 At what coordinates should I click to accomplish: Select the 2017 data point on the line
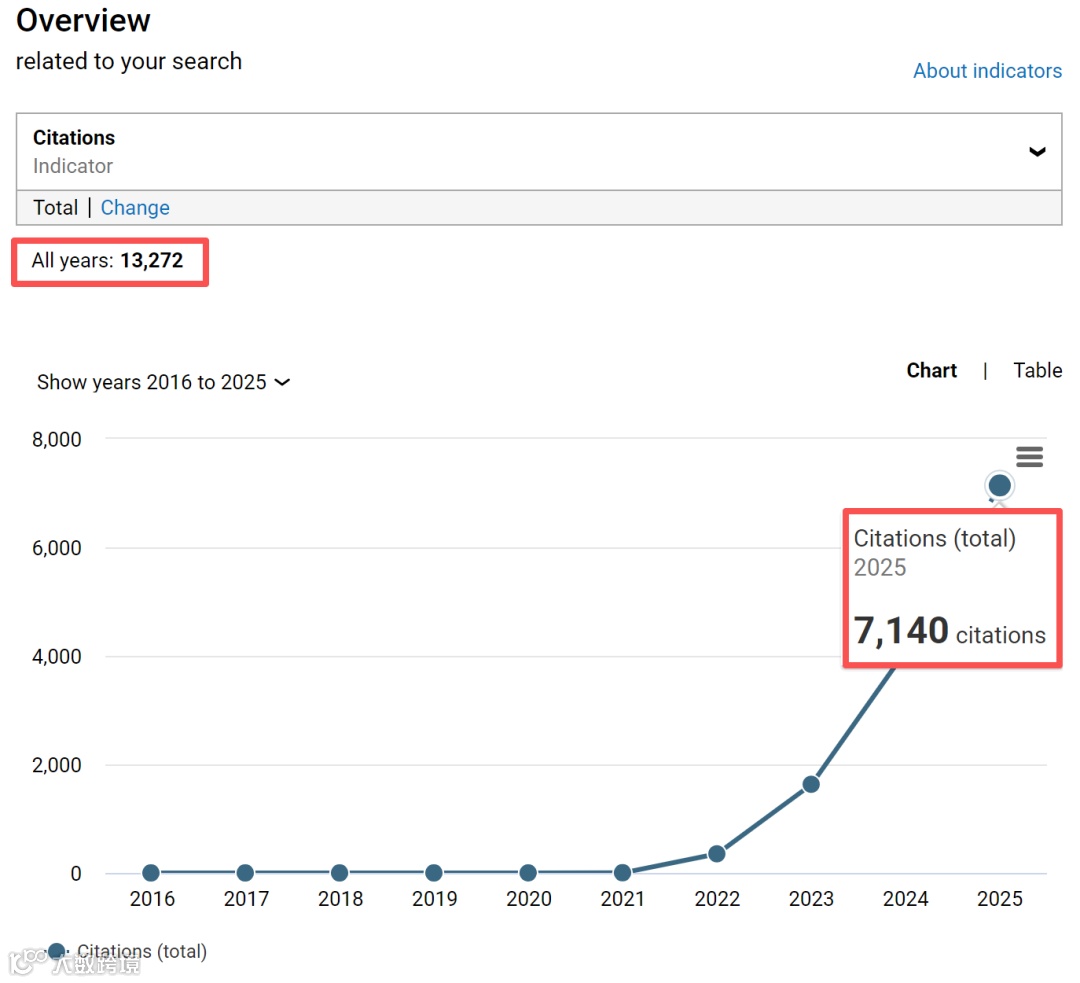tap(245, 873)
